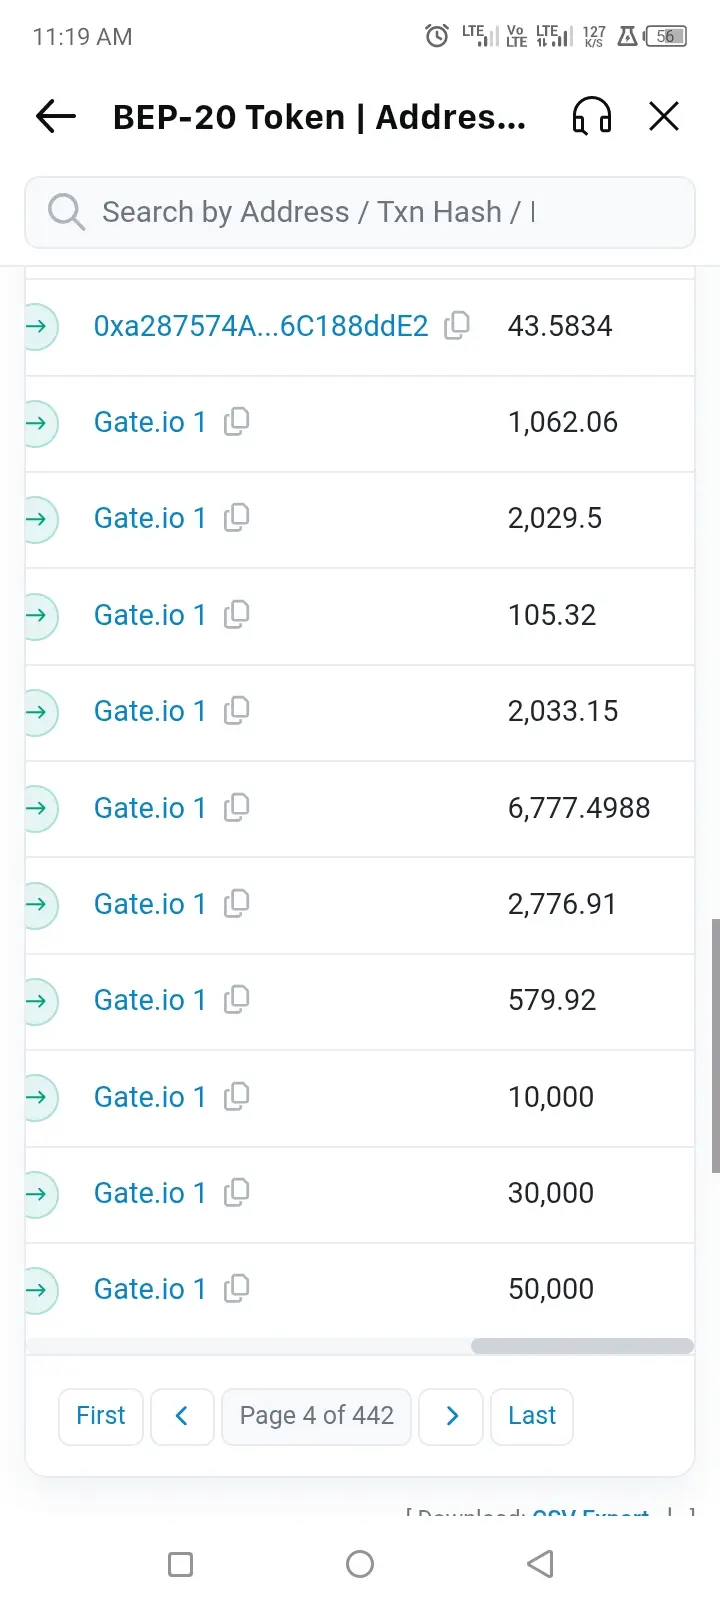Close the BEP-20 Token page
Image resolution: width=720 pixels, height=1612 pixels.
664,117
